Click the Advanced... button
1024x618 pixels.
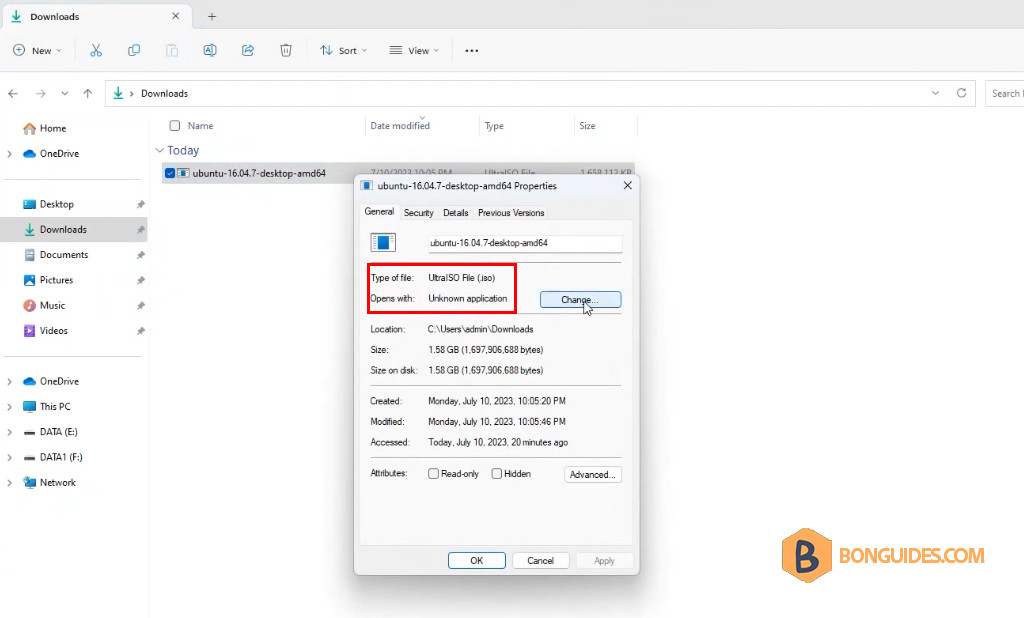pyautogui.click(x=592, y=474)
